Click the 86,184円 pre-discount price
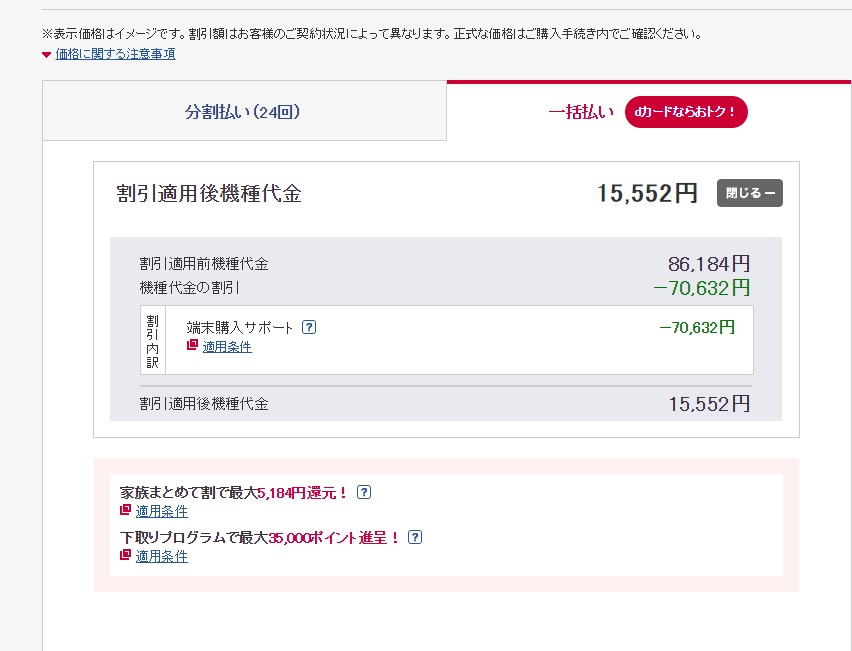 click(x=708, y=264)
